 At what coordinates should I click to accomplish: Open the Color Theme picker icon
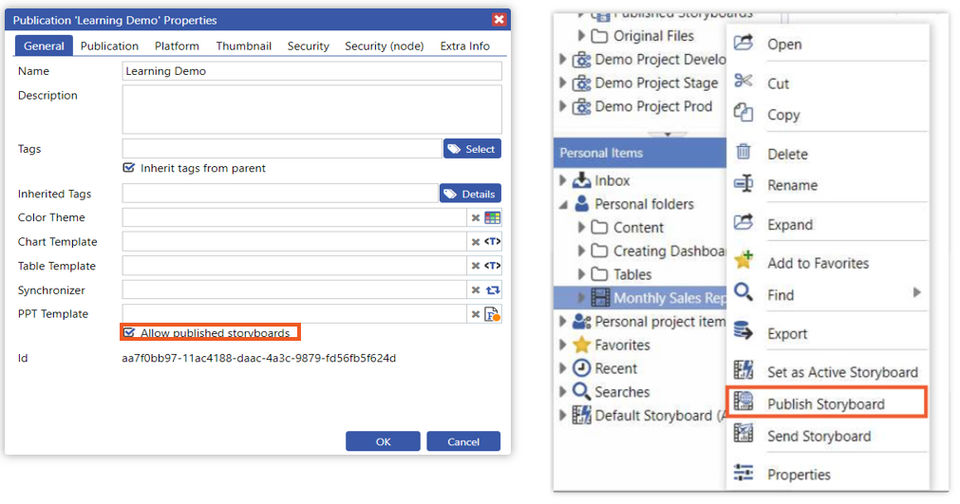492,217
